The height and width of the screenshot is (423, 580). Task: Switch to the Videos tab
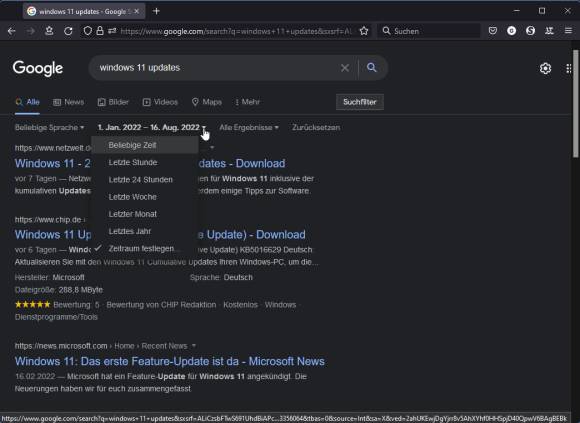coord(160,102)
